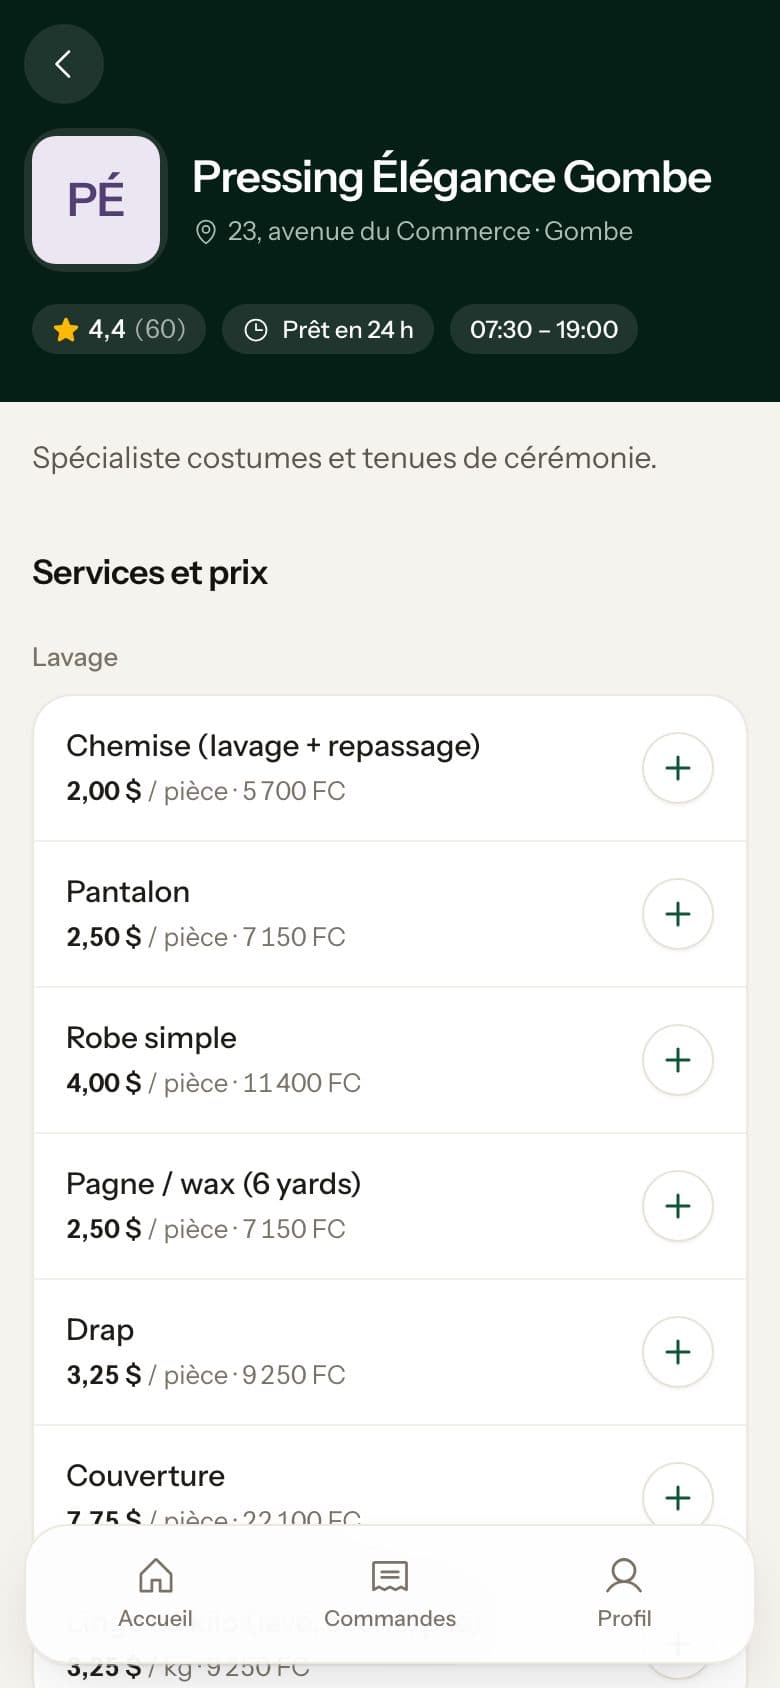780x1688 pixels.
Task: Add Pagne / wax (6 yards) item
Action: pyautogui.click(x=678, y=1206)
